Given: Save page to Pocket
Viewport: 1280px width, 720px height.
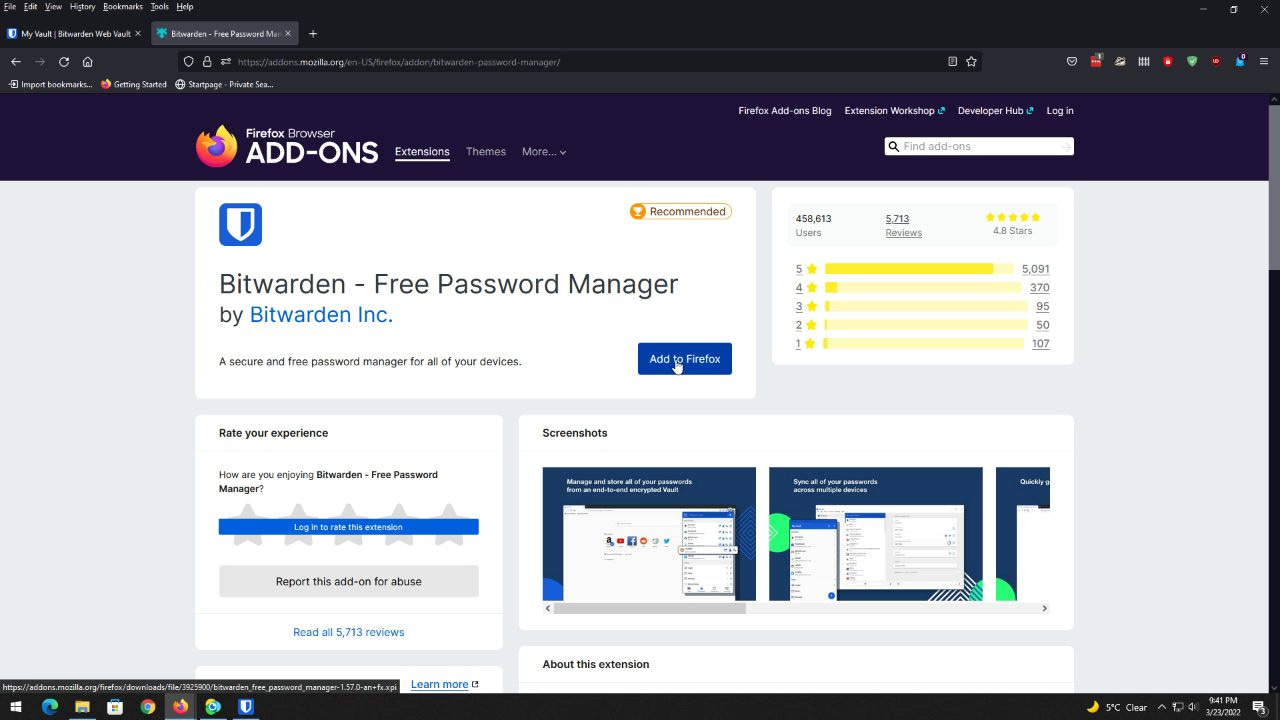Looking at the screenshot, I should (1072, 62).
